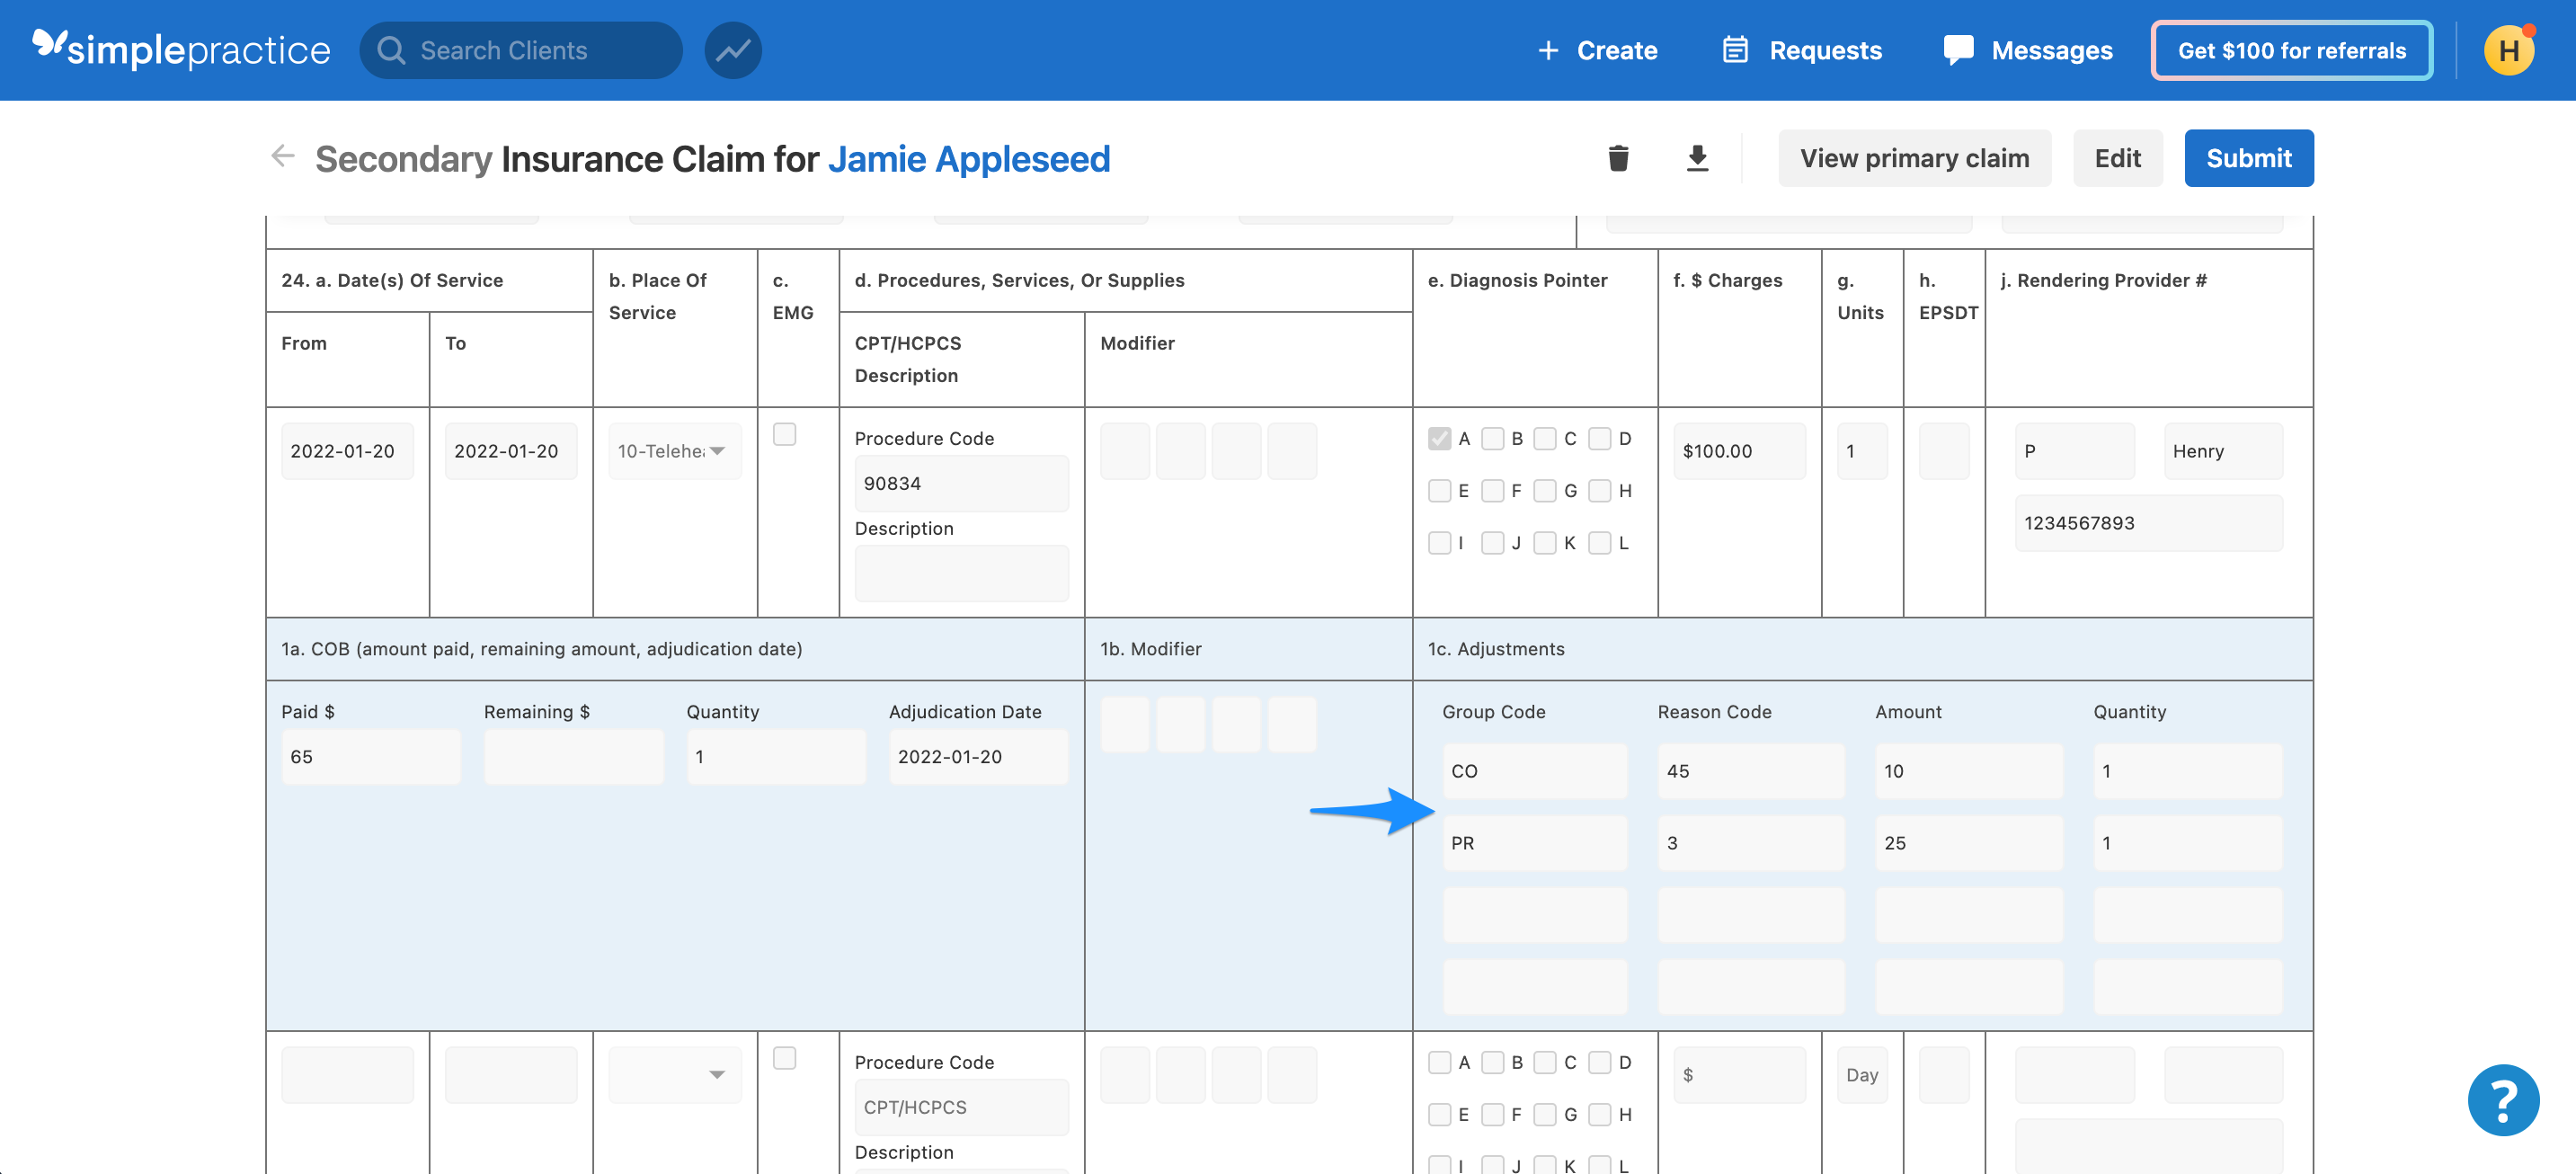This screenshot has height=1174, width=2576.
Task: Open the 10-Telehealth place of service dropdown
Action: (675, 451)
